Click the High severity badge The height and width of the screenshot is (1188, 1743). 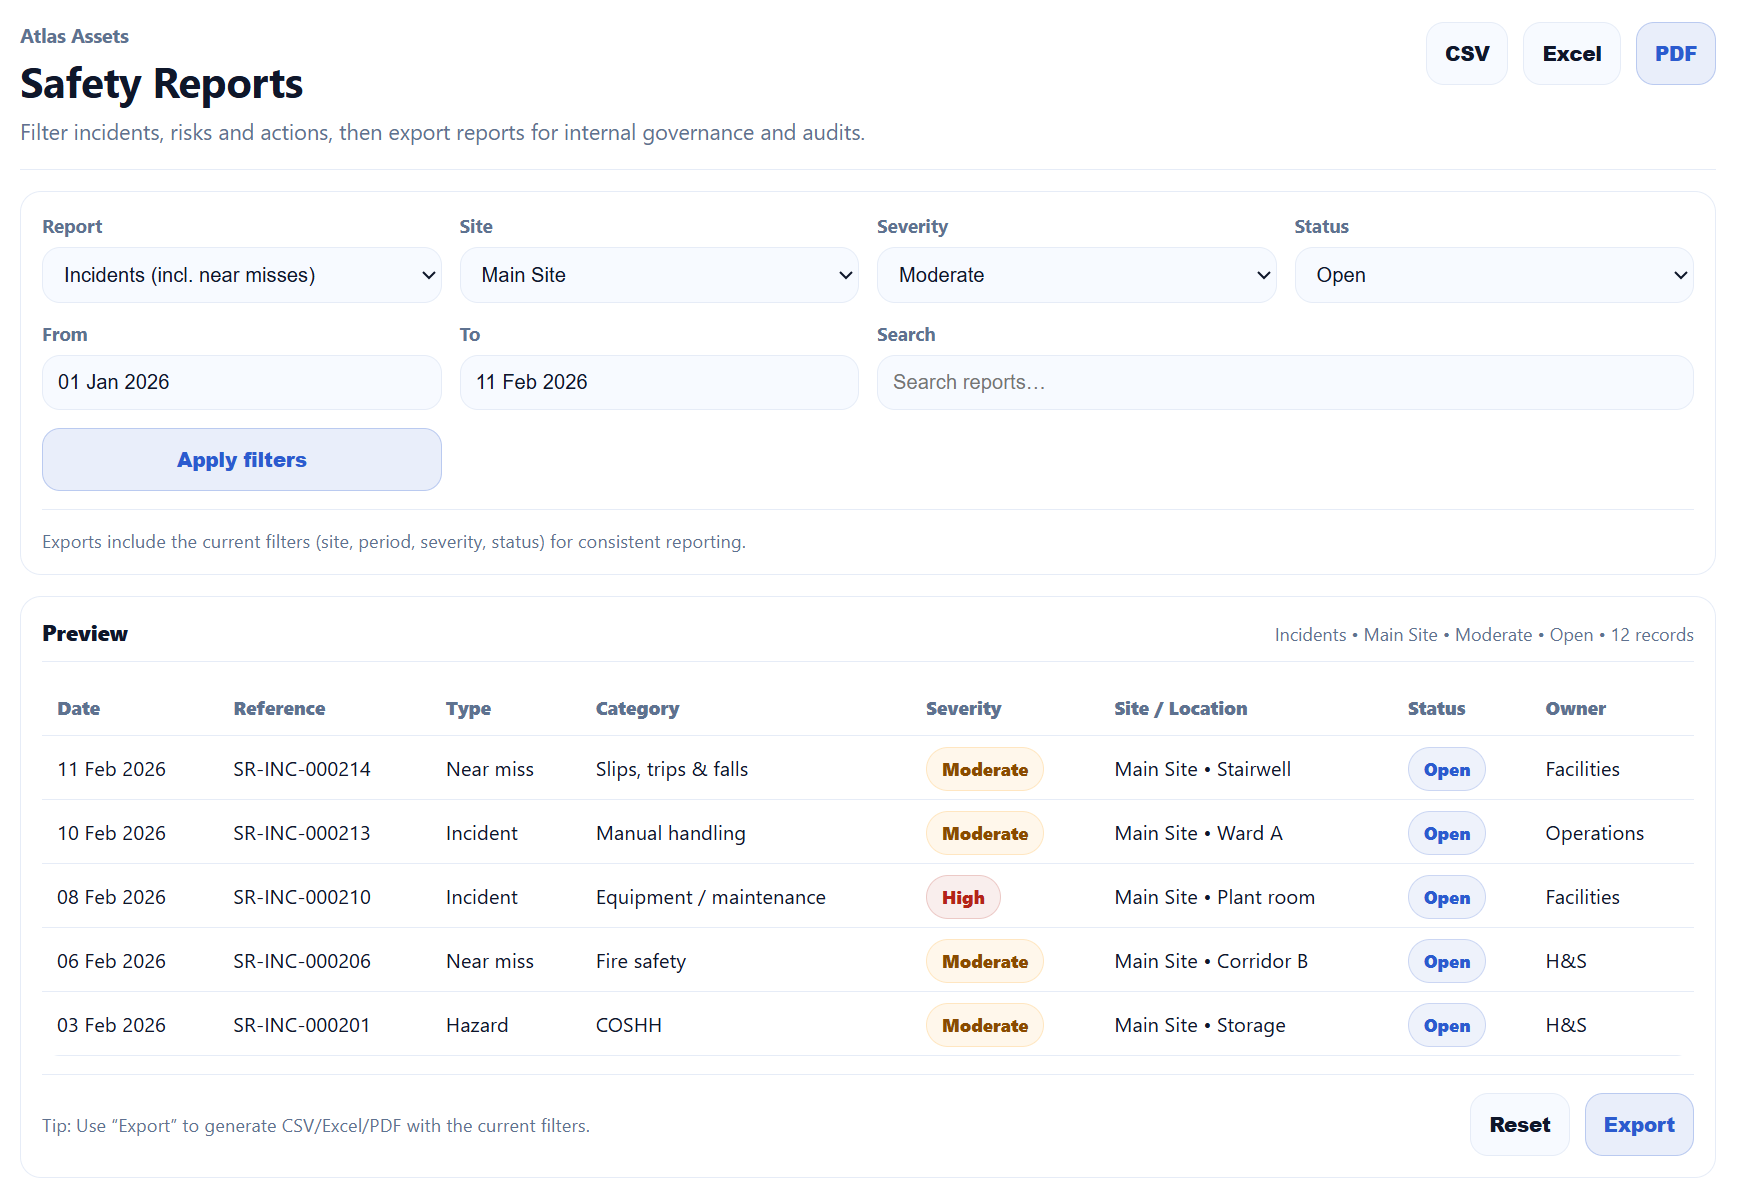pyautogui.click(x=962, y=898)
